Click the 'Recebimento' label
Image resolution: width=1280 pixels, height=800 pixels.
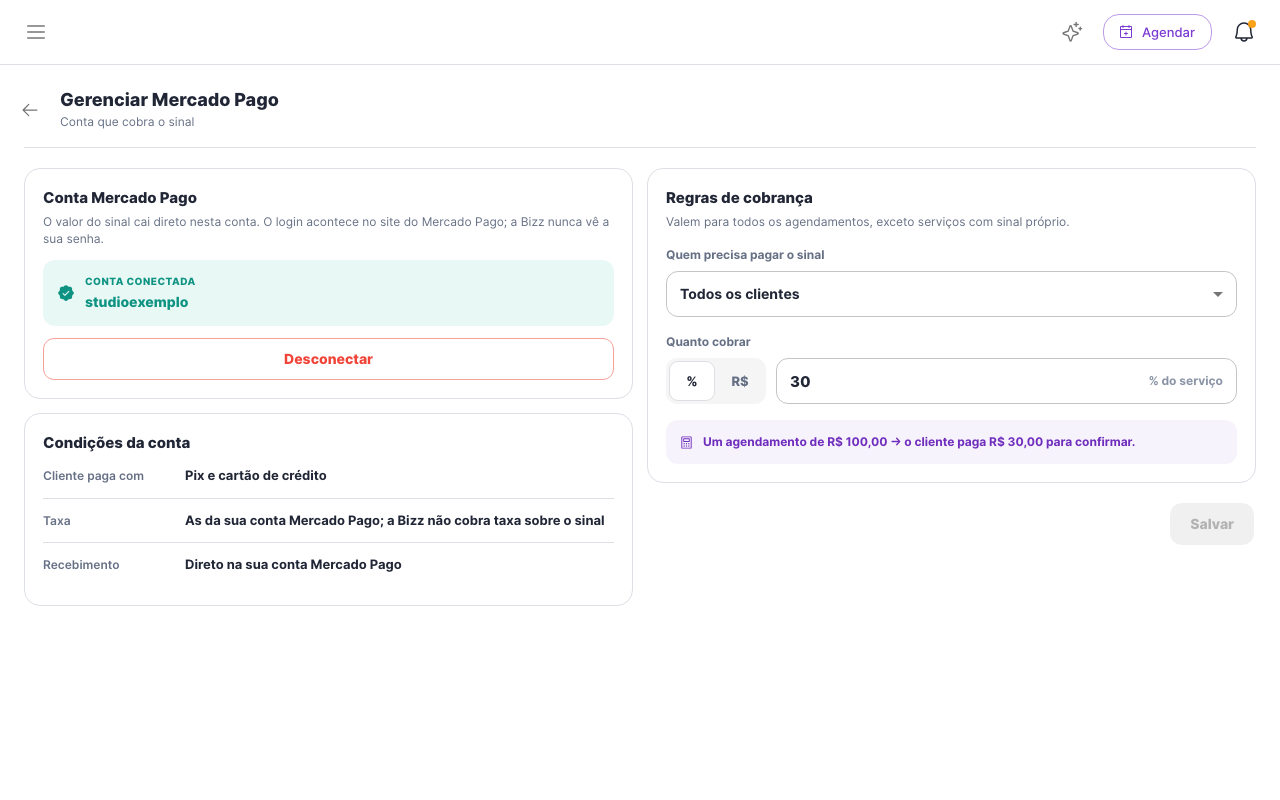click(x=81, y=565)
